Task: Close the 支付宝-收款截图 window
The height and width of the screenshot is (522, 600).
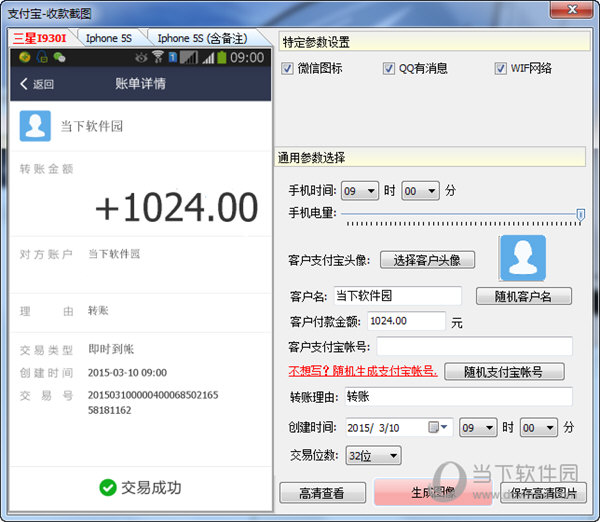Action: [572, 9]
